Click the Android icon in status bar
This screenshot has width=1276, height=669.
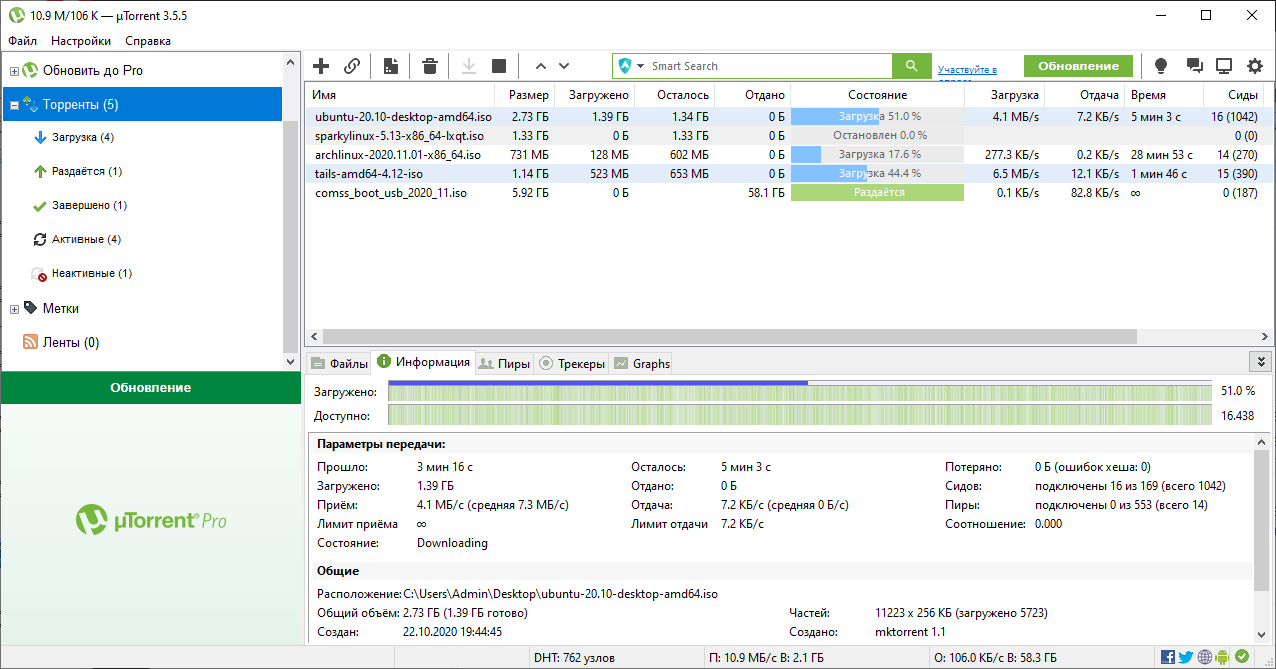pos(1222,657)
